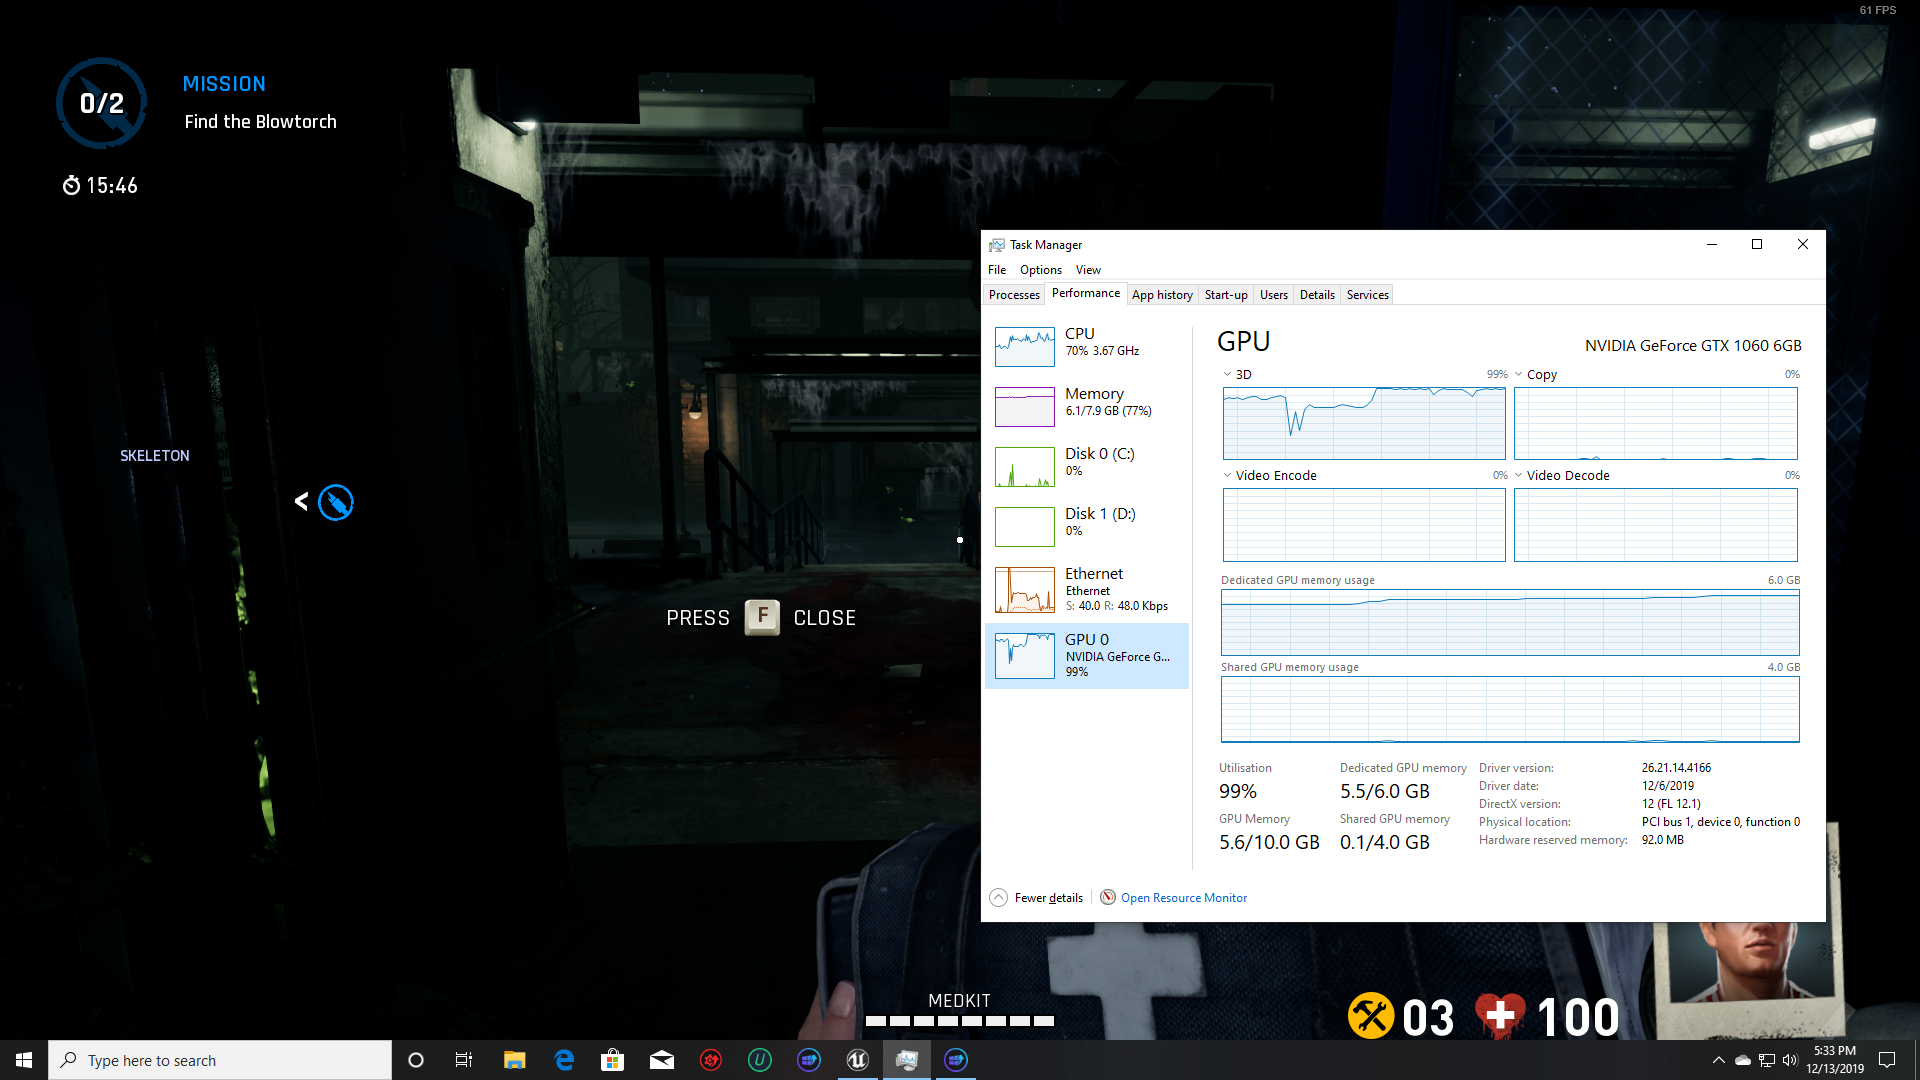Open the Video Decode graph dropdown
This screenshot has height=1080, width=1920.
[1519, 476]
